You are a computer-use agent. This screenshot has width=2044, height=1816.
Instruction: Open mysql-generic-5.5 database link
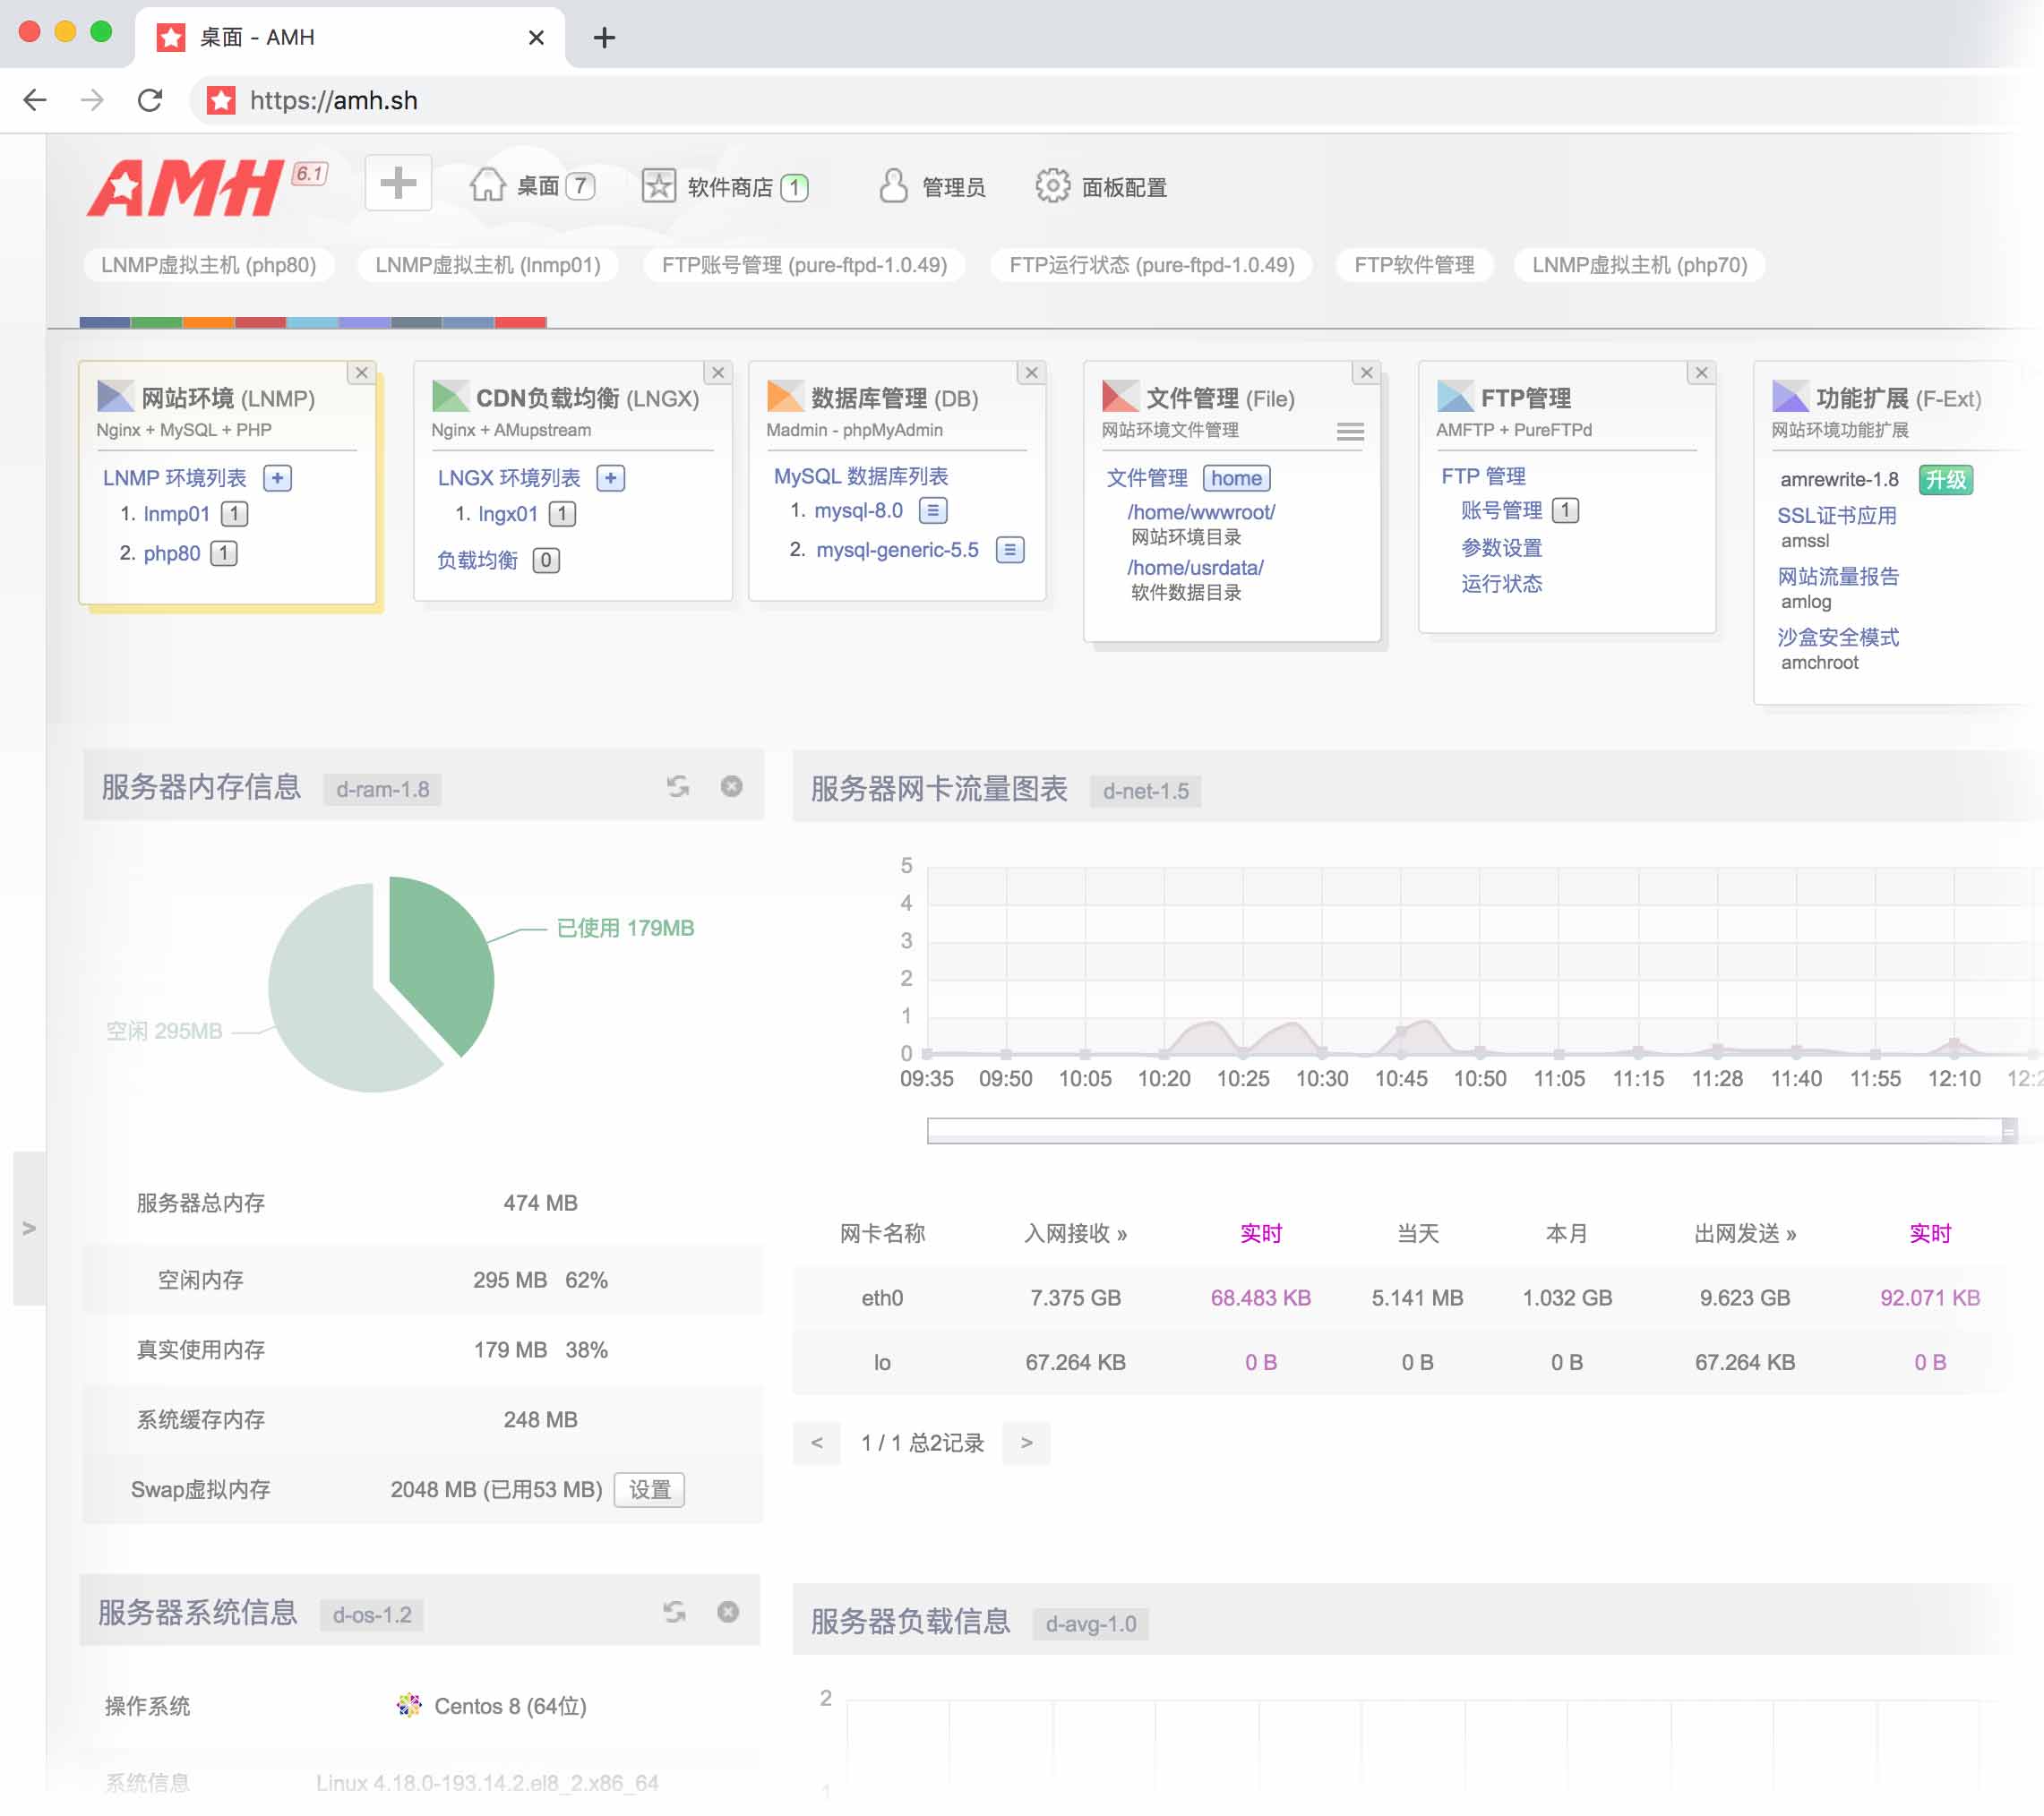tap(897, 549)
